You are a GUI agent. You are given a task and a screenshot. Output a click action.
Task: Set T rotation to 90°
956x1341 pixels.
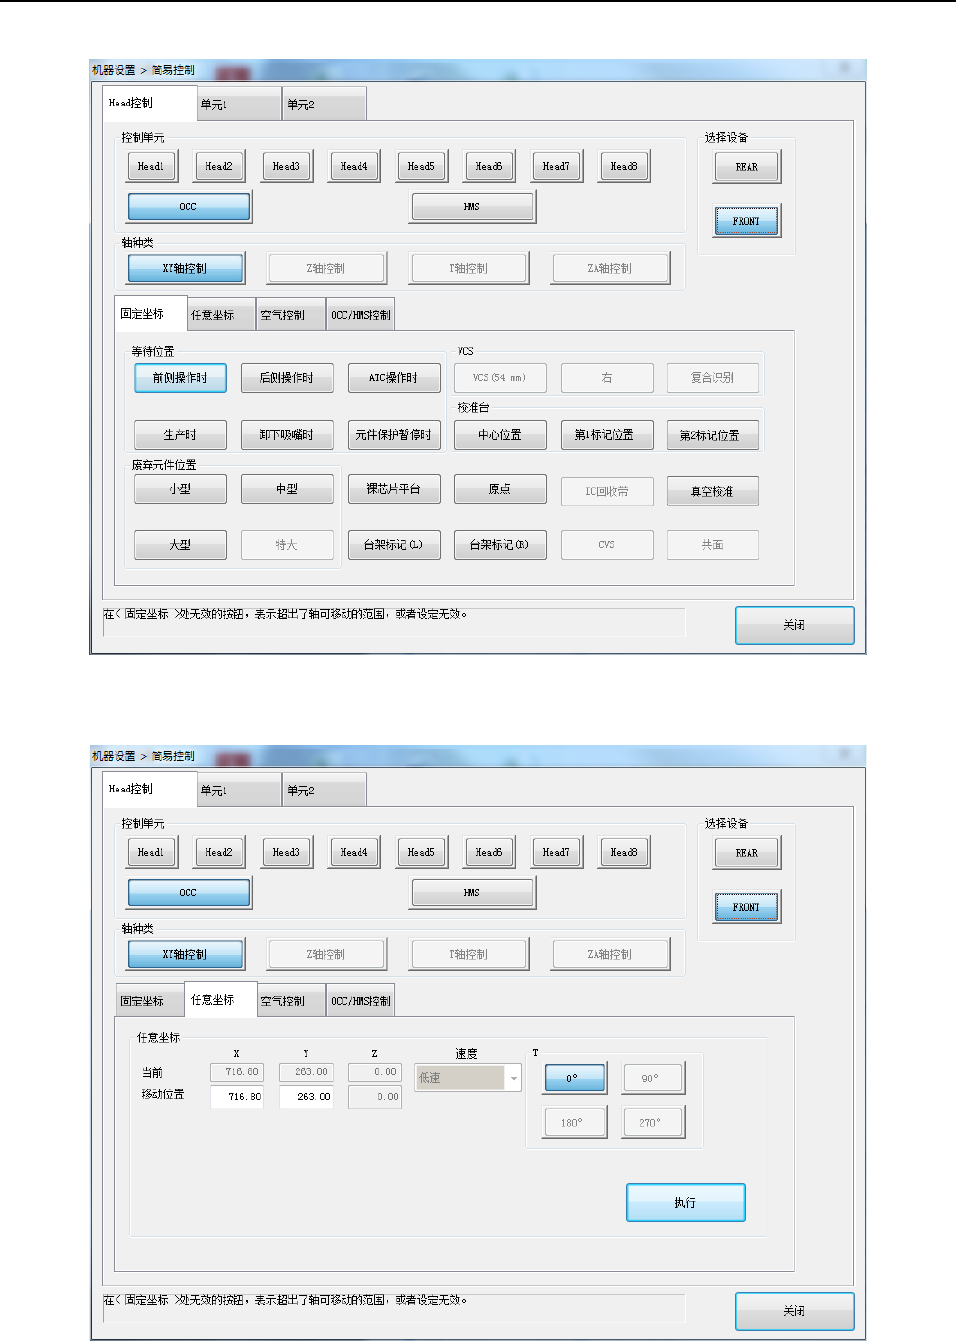(x=654, y=1078)
